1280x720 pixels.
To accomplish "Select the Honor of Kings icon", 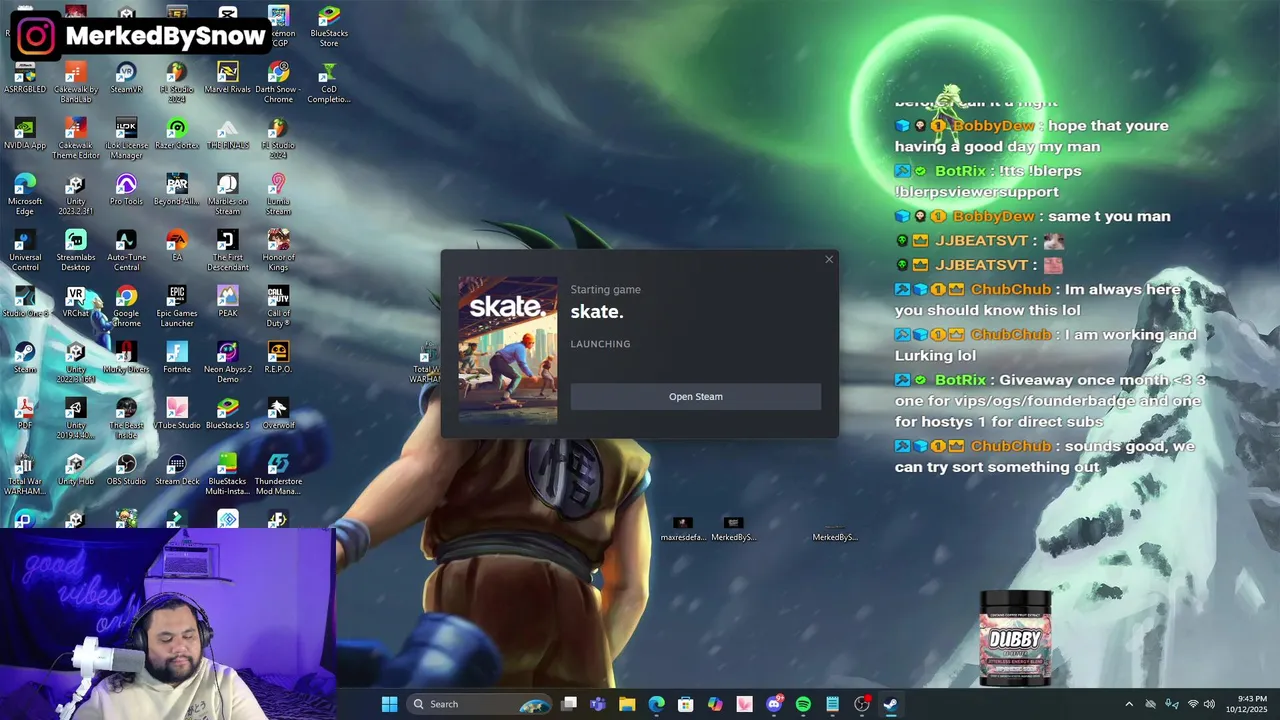I will (278, 250).
